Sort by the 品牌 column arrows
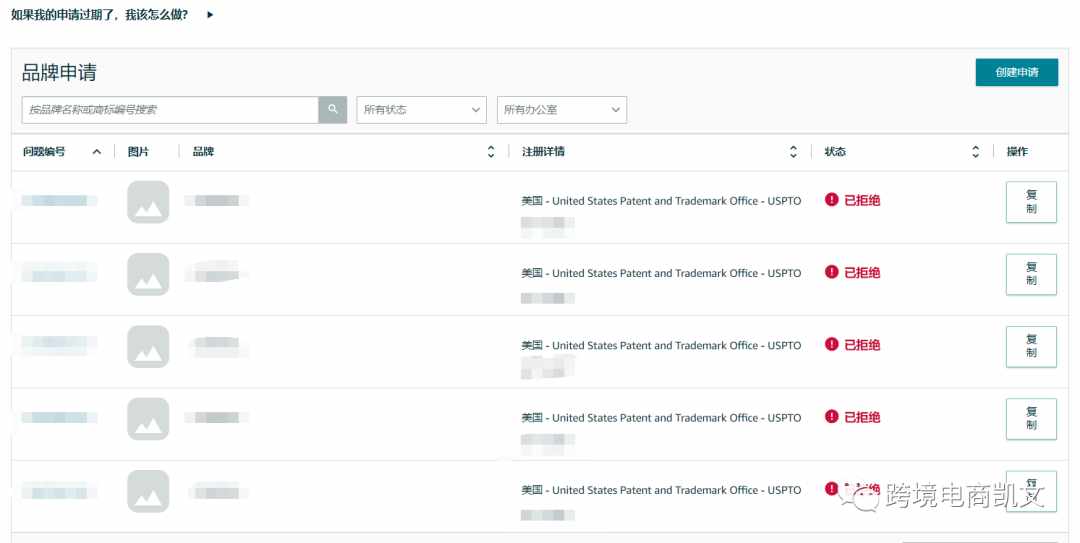 tap(490, 152)
